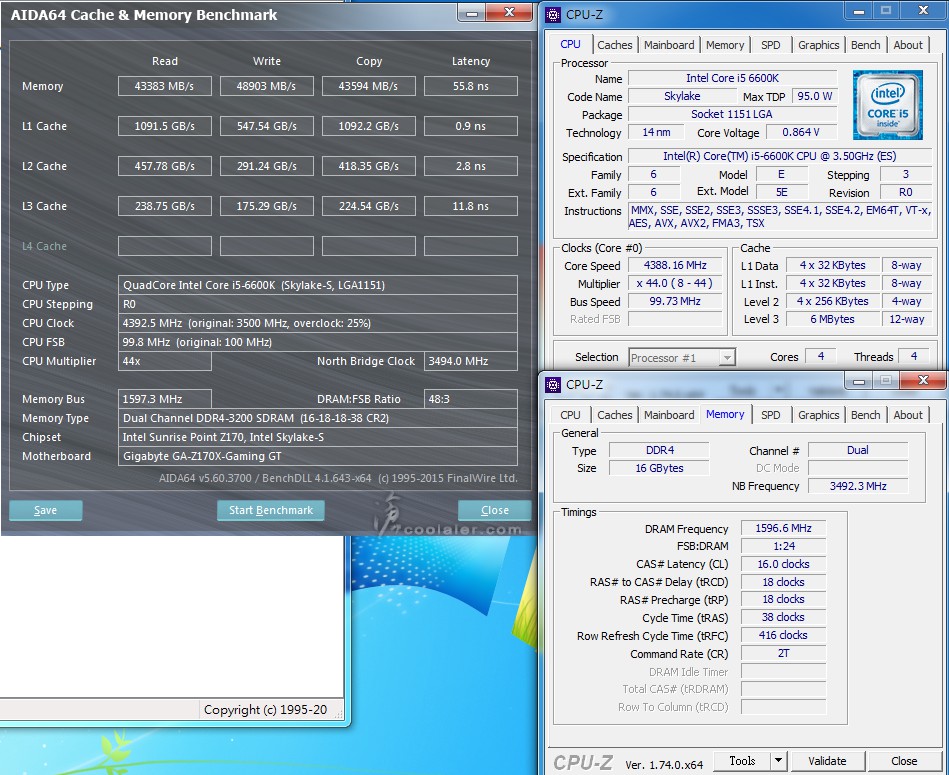
Task: Select Memory tab in lower CPU-Z window
Action: (x=724, y=414)
